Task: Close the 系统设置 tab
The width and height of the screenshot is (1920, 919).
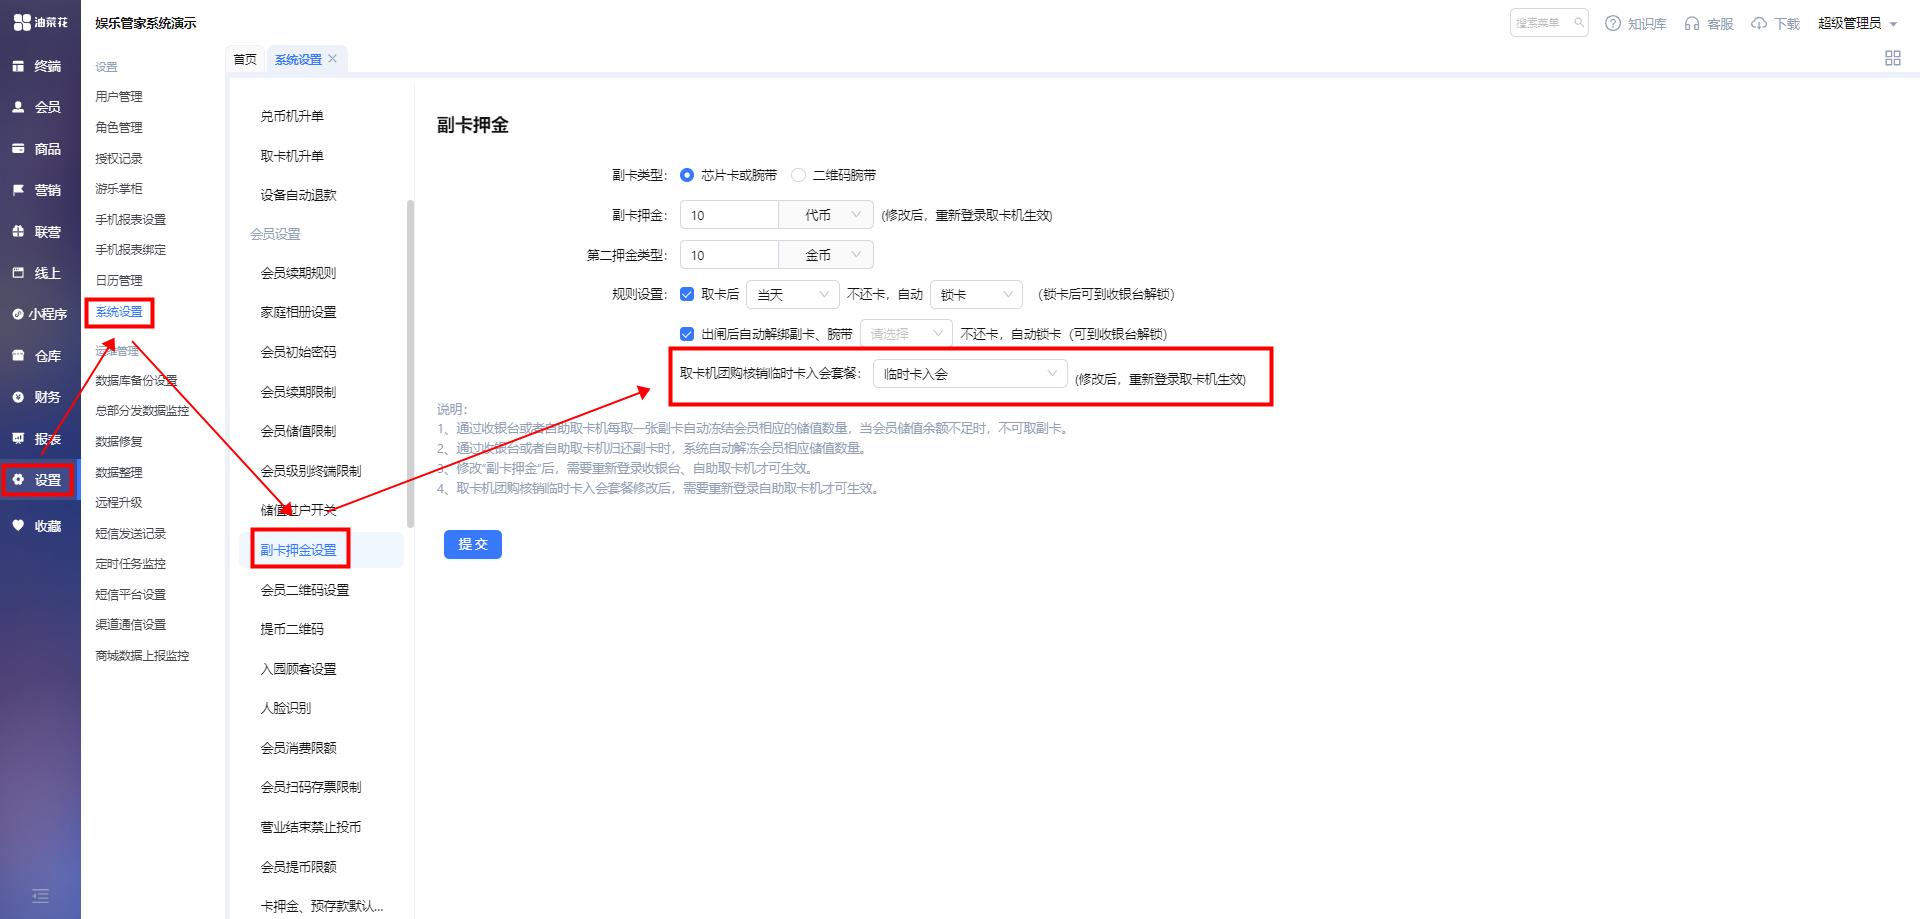Action: (333, 59)
